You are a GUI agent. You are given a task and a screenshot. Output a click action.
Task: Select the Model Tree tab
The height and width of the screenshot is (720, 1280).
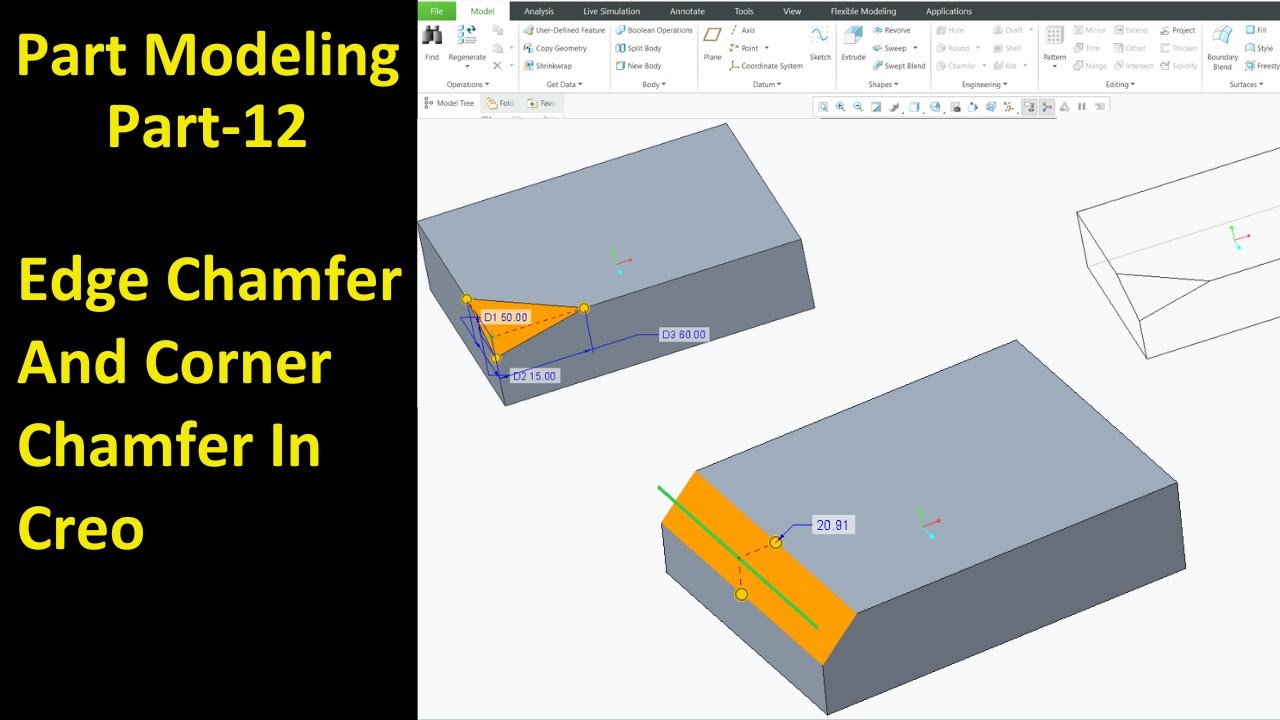[x=449, y=103]
